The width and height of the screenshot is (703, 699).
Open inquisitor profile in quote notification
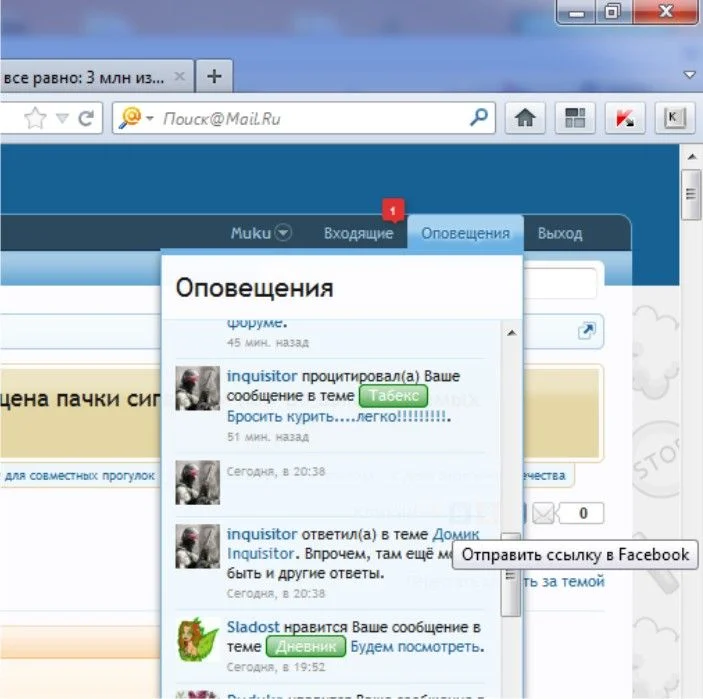coord(262,376)
